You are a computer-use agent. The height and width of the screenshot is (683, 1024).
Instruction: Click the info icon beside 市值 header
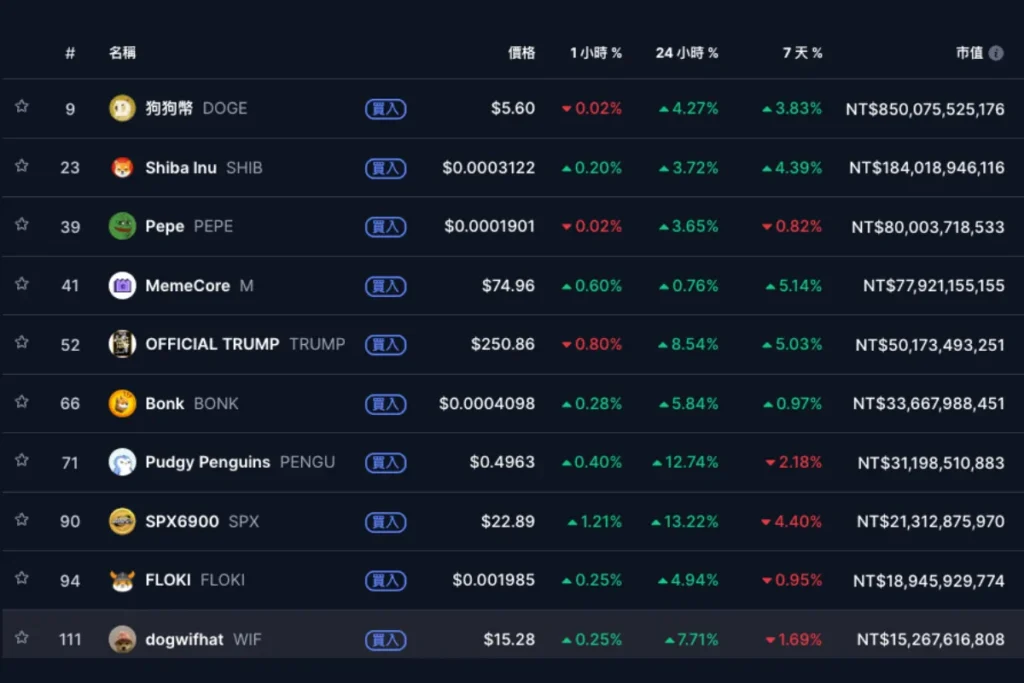996,53
